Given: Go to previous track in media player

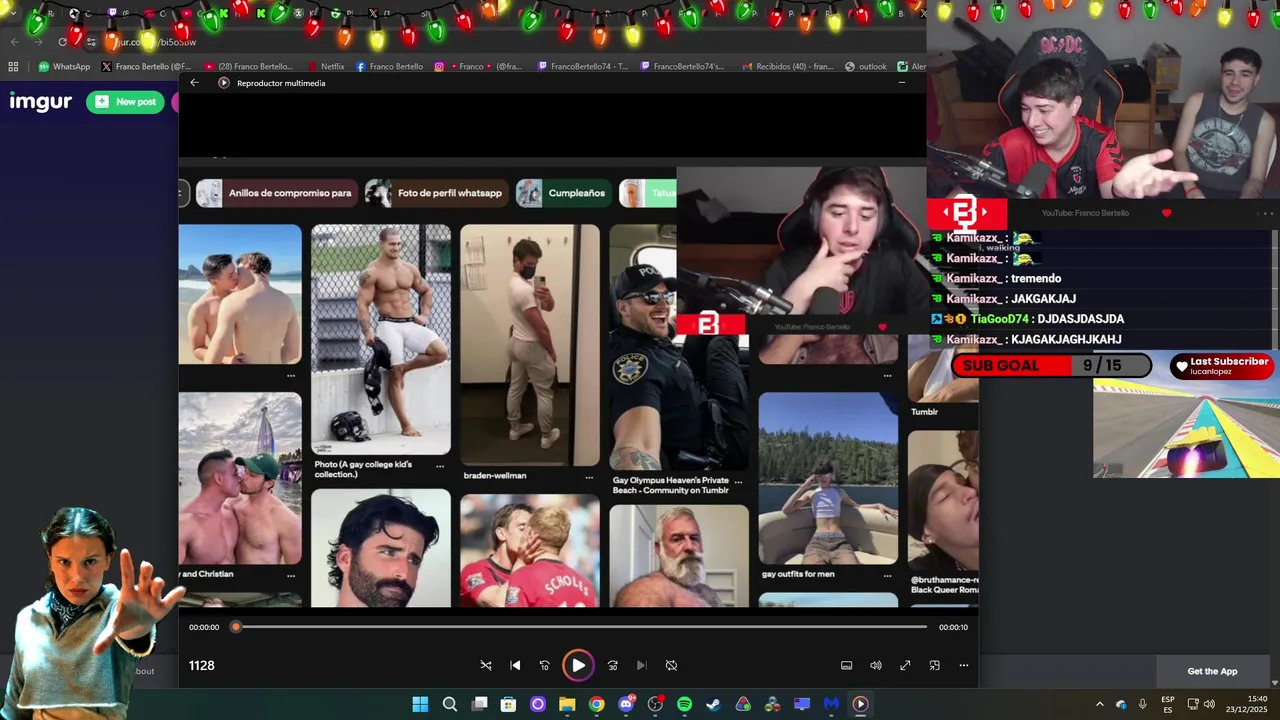Looking at the screenshot, I should [515, 665].
